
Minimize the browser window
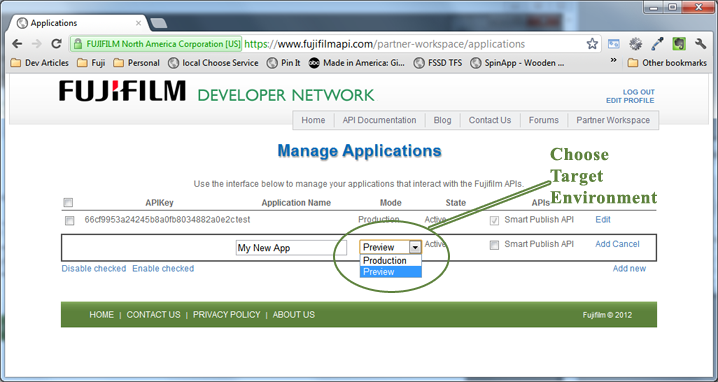pyautogui.click(x=654, y=7)
